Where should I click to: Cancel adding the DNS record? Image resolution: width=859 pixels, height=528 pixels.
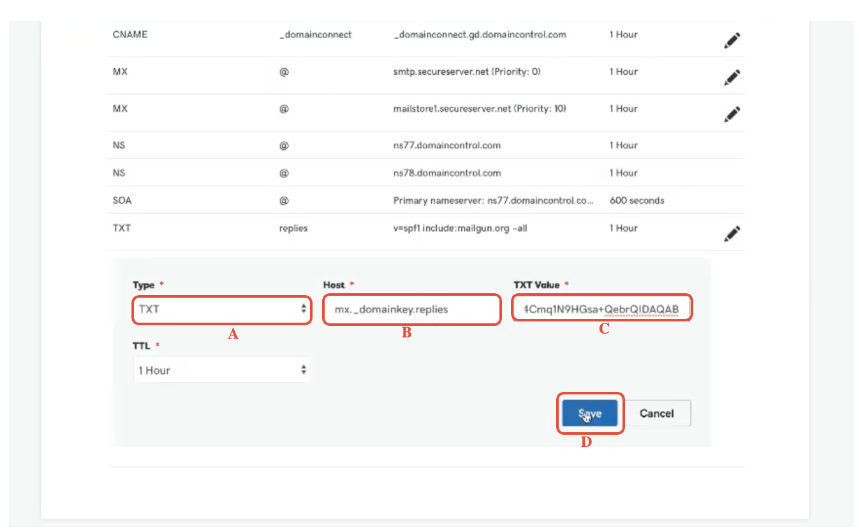pyautogui.click(x=656, y=413)
